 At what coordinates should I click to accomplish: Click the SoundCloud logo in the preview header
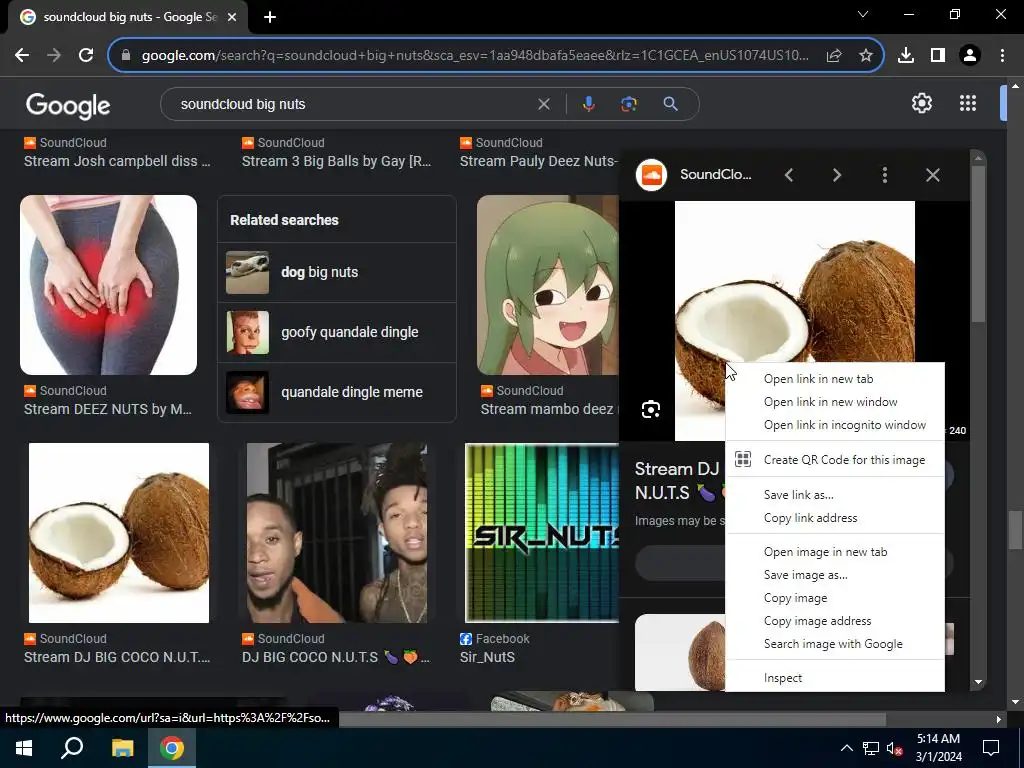pos(651,175)
